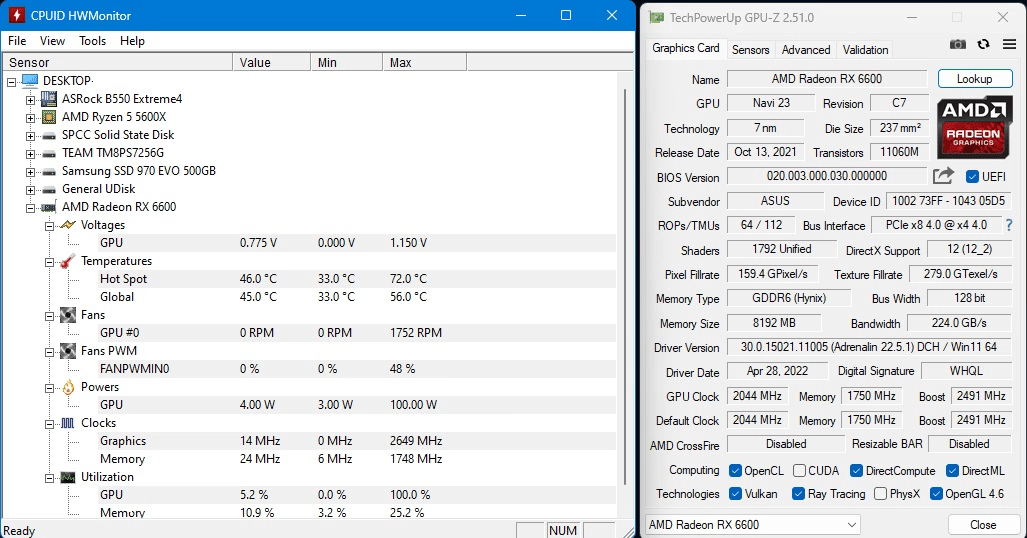The image size is (1027, 538).
Task: Open HWMonitor View menu
Action: (x=52, y=41)
